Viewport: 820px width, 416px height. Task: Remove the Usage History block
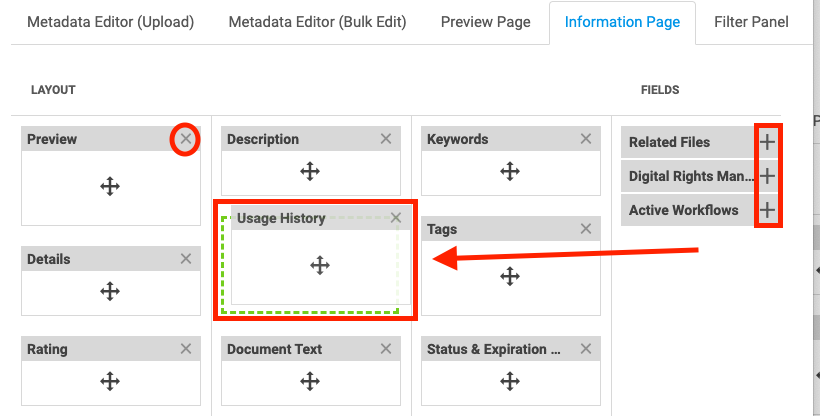396,218
